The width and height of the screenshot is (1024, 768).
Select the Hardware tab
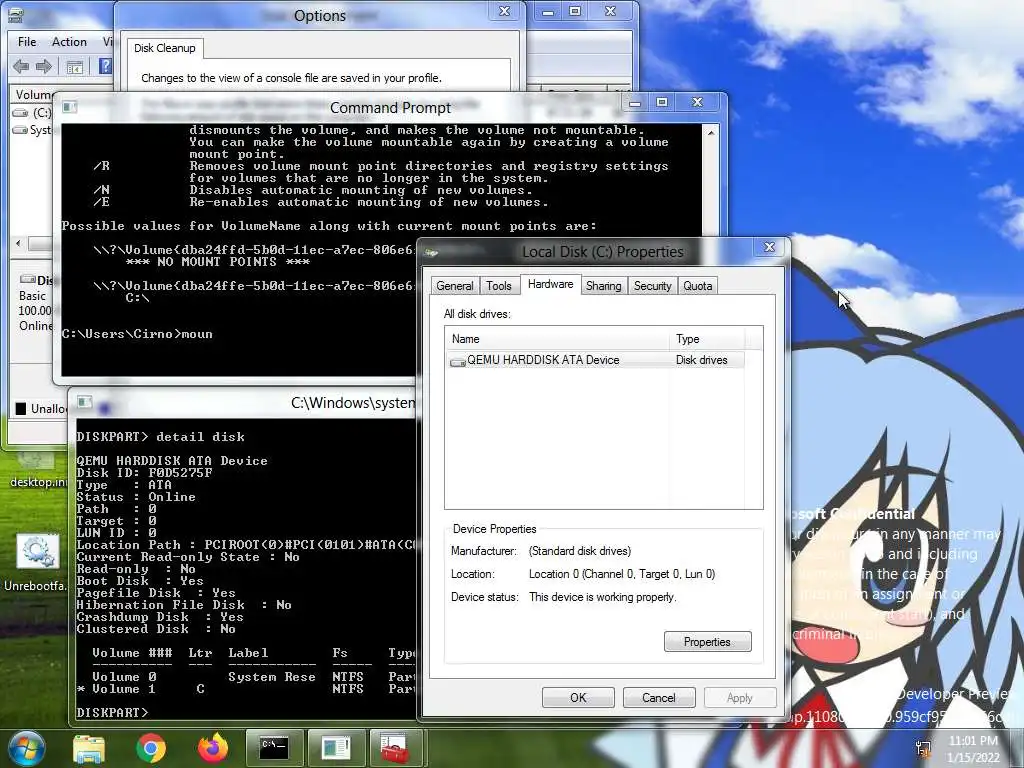[551, 284]
